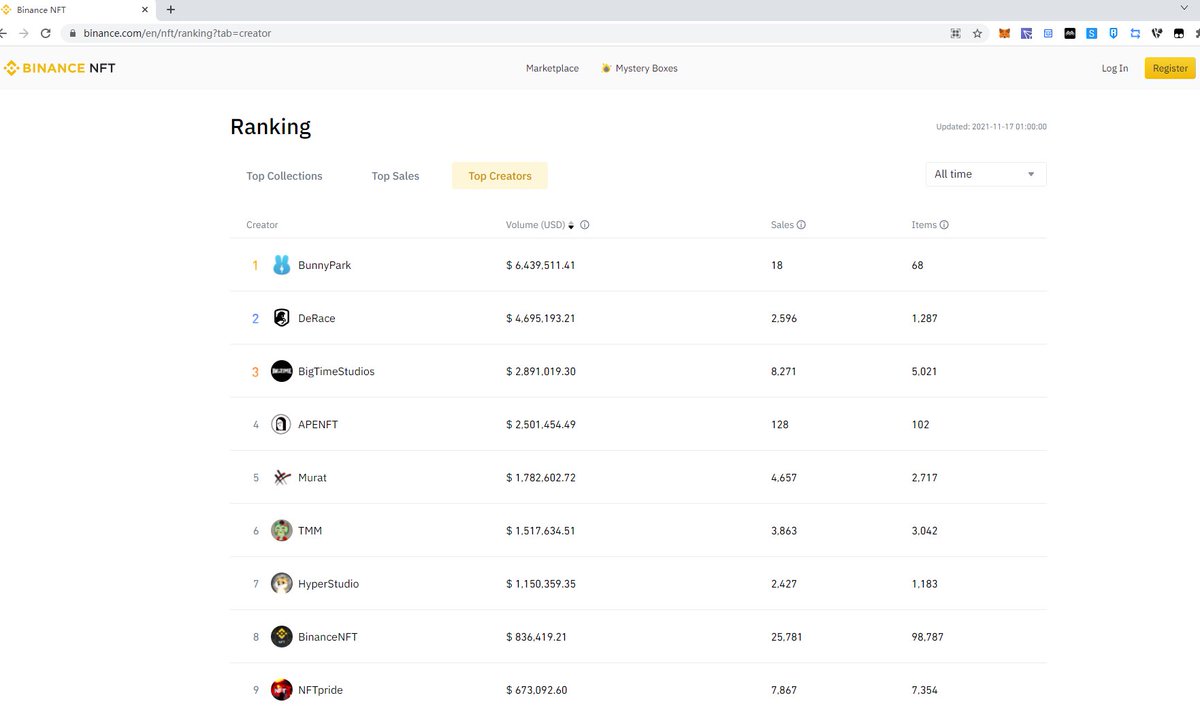Click the Ranking page heading
This screenshot has width=1200, height=706.
(270, 127)
